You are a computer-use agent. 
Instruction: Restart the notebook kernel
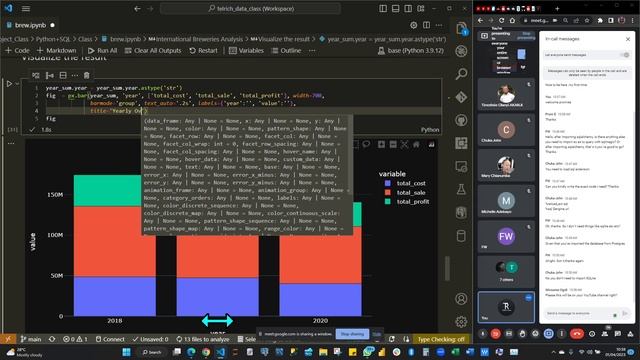(x=203, y=51)
